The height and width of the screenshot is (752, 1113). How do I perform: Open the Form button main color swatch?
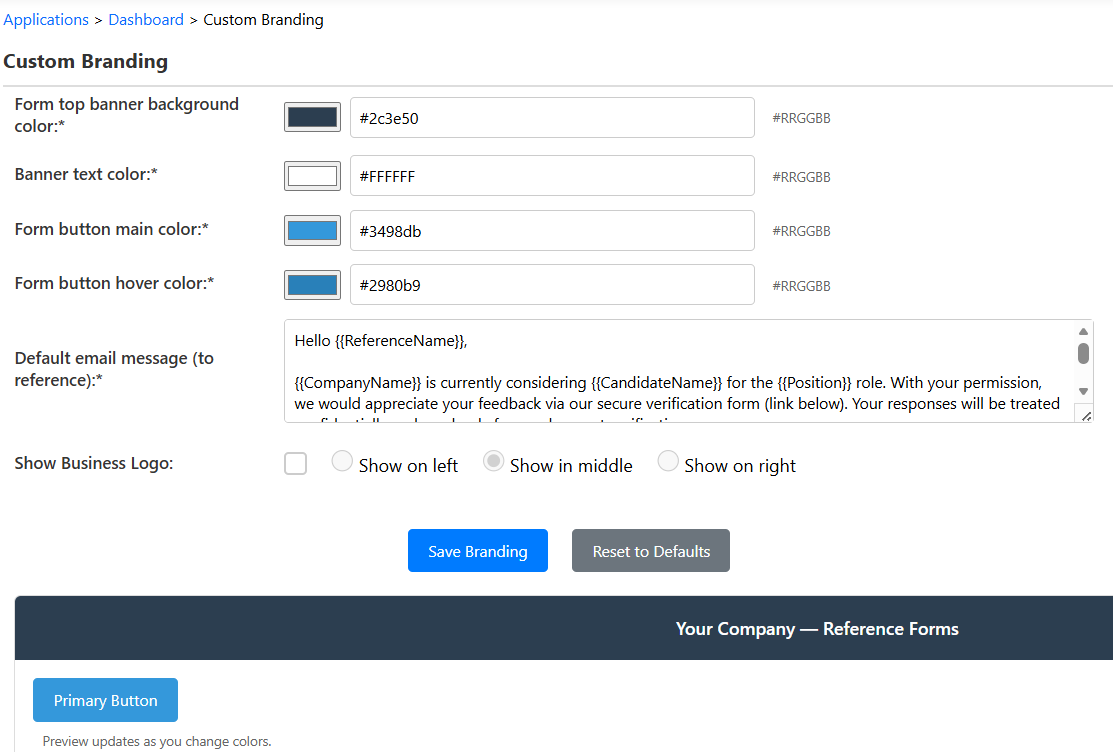tap(311, 230)
